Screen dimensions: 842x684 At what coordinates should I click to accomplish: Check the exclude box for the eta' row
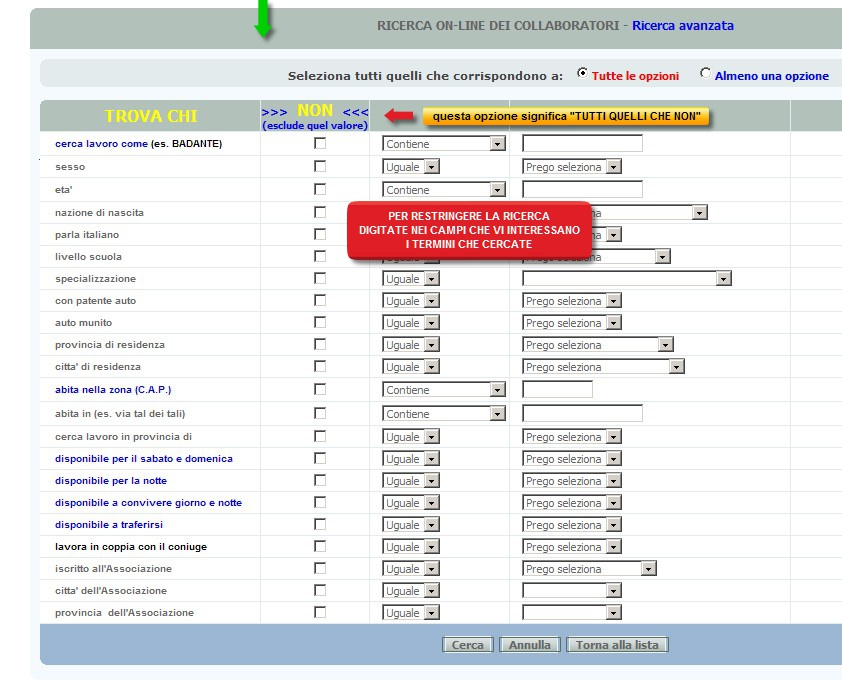pos(320,190)
